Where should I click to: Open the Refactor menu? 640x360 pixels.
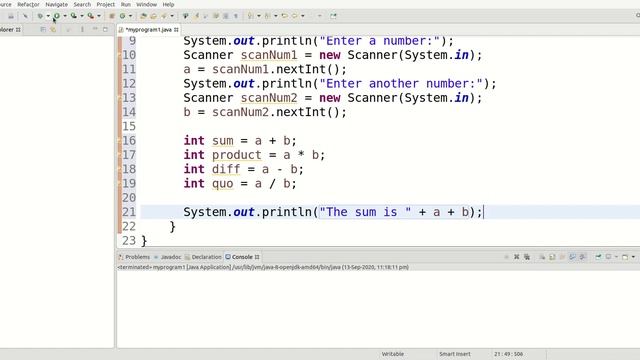28,4
